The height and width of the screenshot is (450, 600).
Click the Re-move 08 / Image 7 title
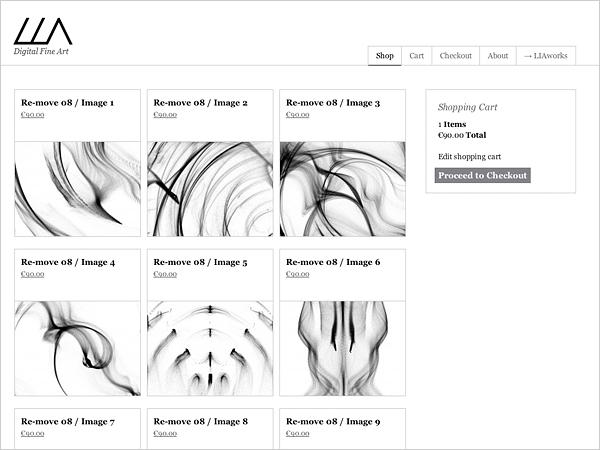67,422
